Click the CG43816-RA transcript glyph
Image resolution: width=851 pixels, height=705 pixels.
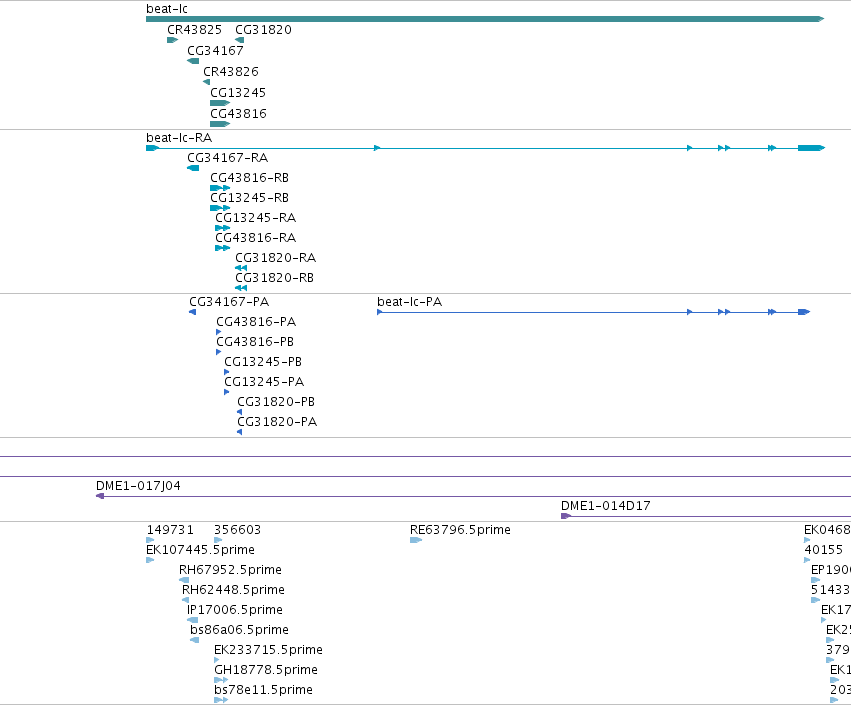pos(223,249)
